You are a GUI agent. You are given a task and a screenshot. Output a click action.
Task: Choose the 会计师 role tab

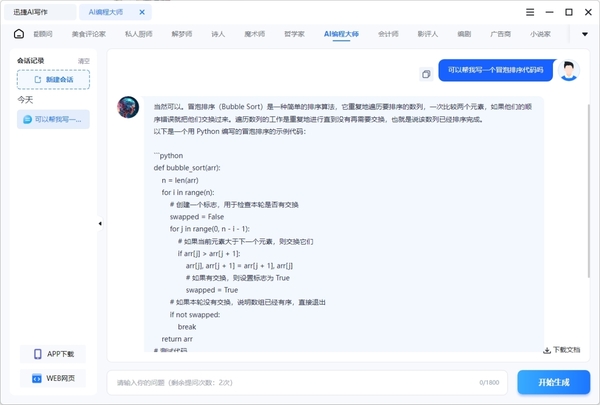(389, 33)
